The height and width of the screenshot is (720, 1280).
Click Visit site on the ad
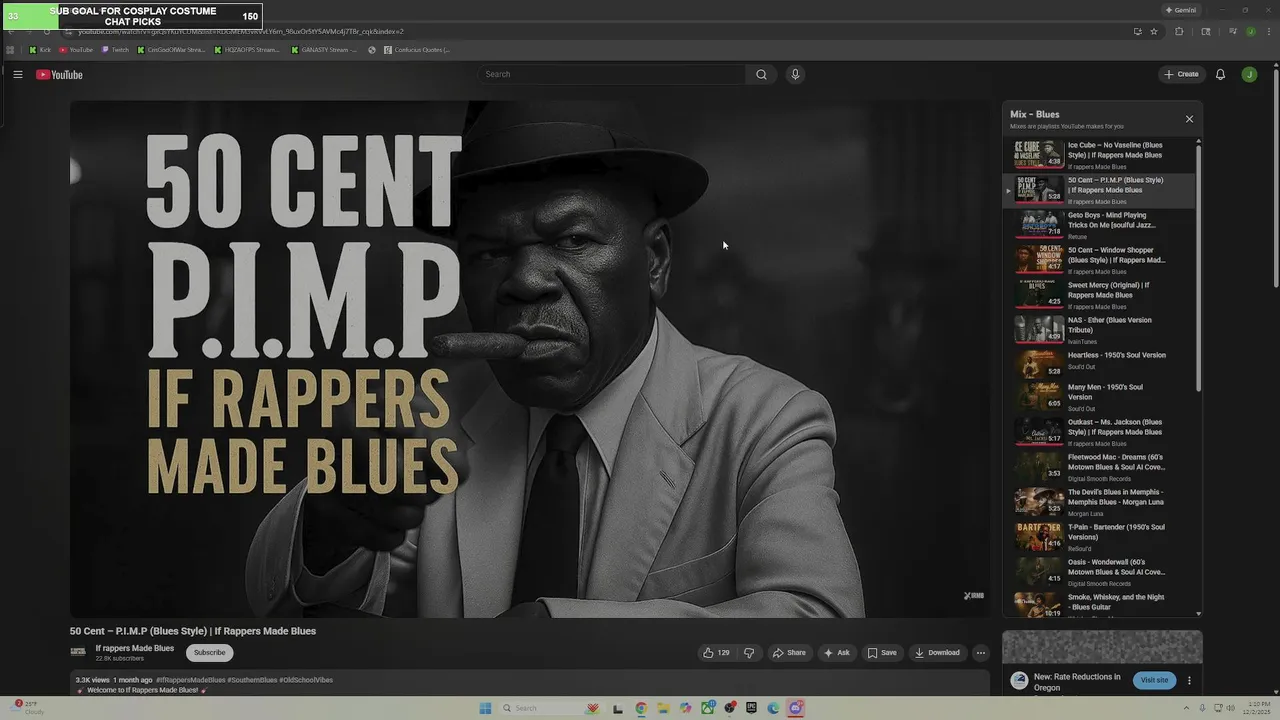pyautogui.click(x=1154, y=680)
